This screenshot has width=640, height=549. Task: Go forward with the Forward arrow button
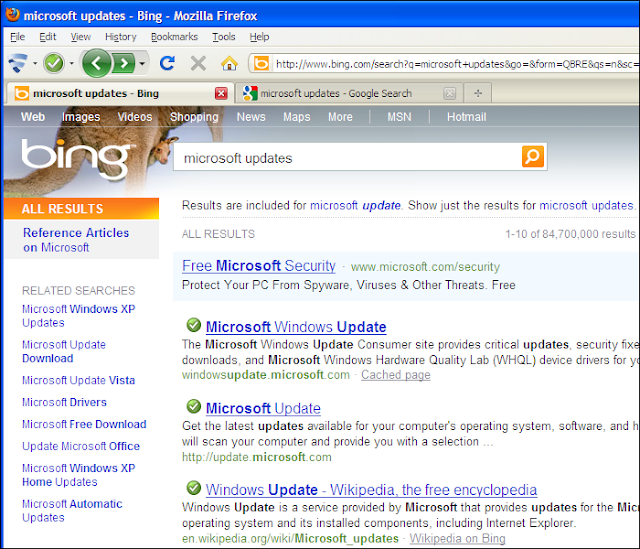pyautogui.click(x=123, y=63)
